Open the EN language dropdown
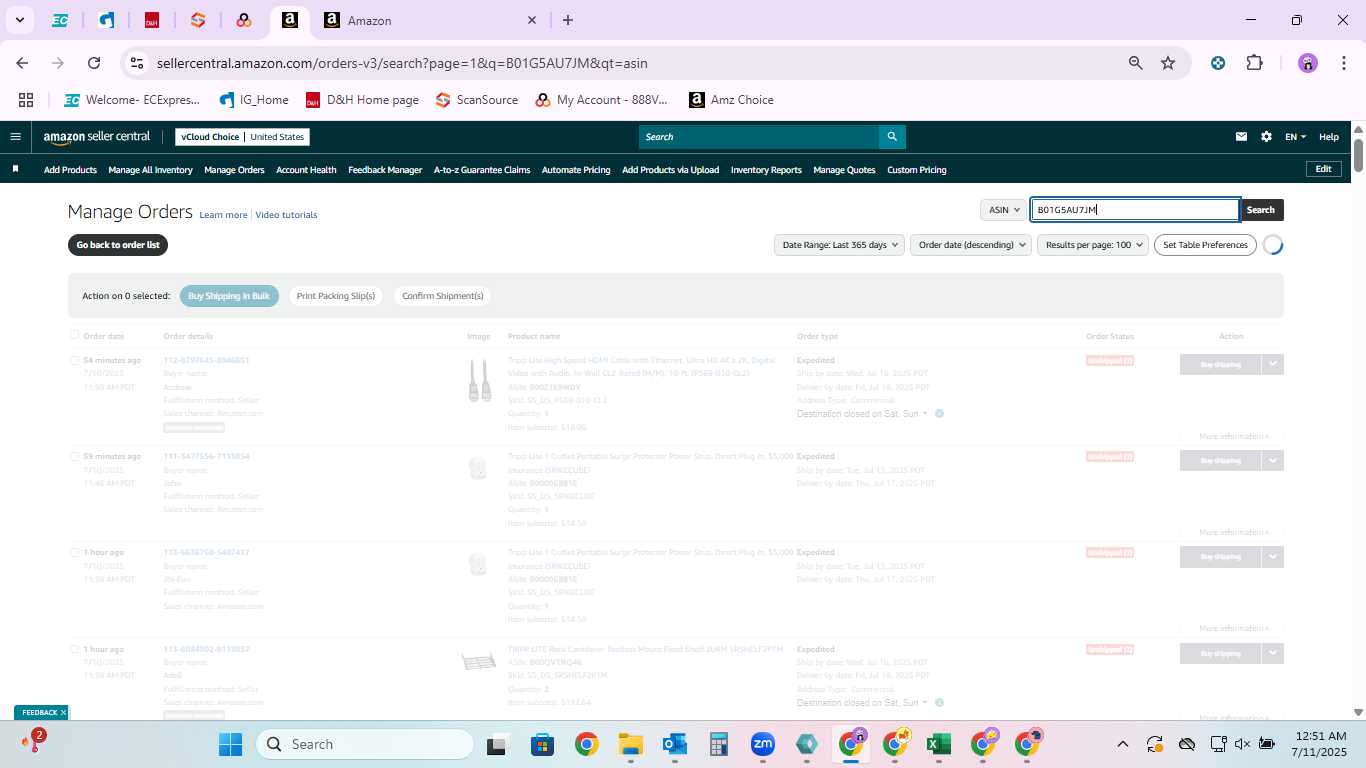Screen dimensions: 1366x768 click(x=1295, y=137)
